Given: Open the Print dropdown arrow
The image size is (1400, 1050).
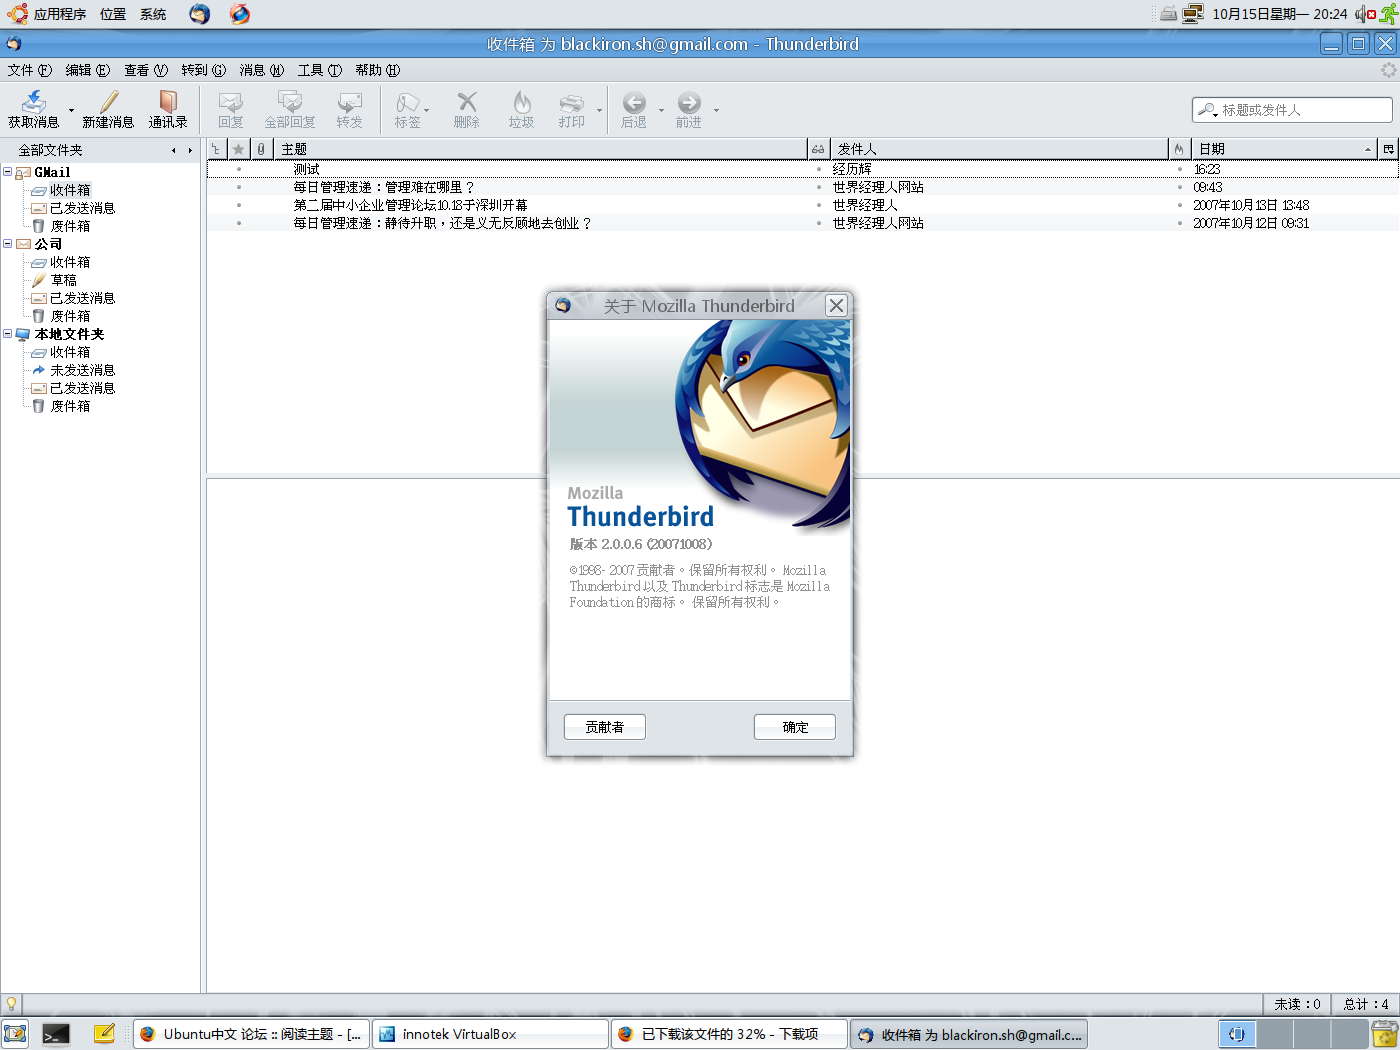Looking at the screenshot, I should [599, 110].
